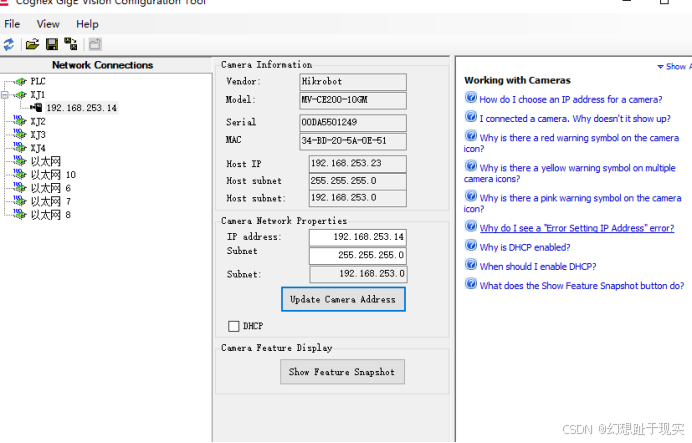Open 'Why do I see Error Setting IP Address' link

pos(577,228)
